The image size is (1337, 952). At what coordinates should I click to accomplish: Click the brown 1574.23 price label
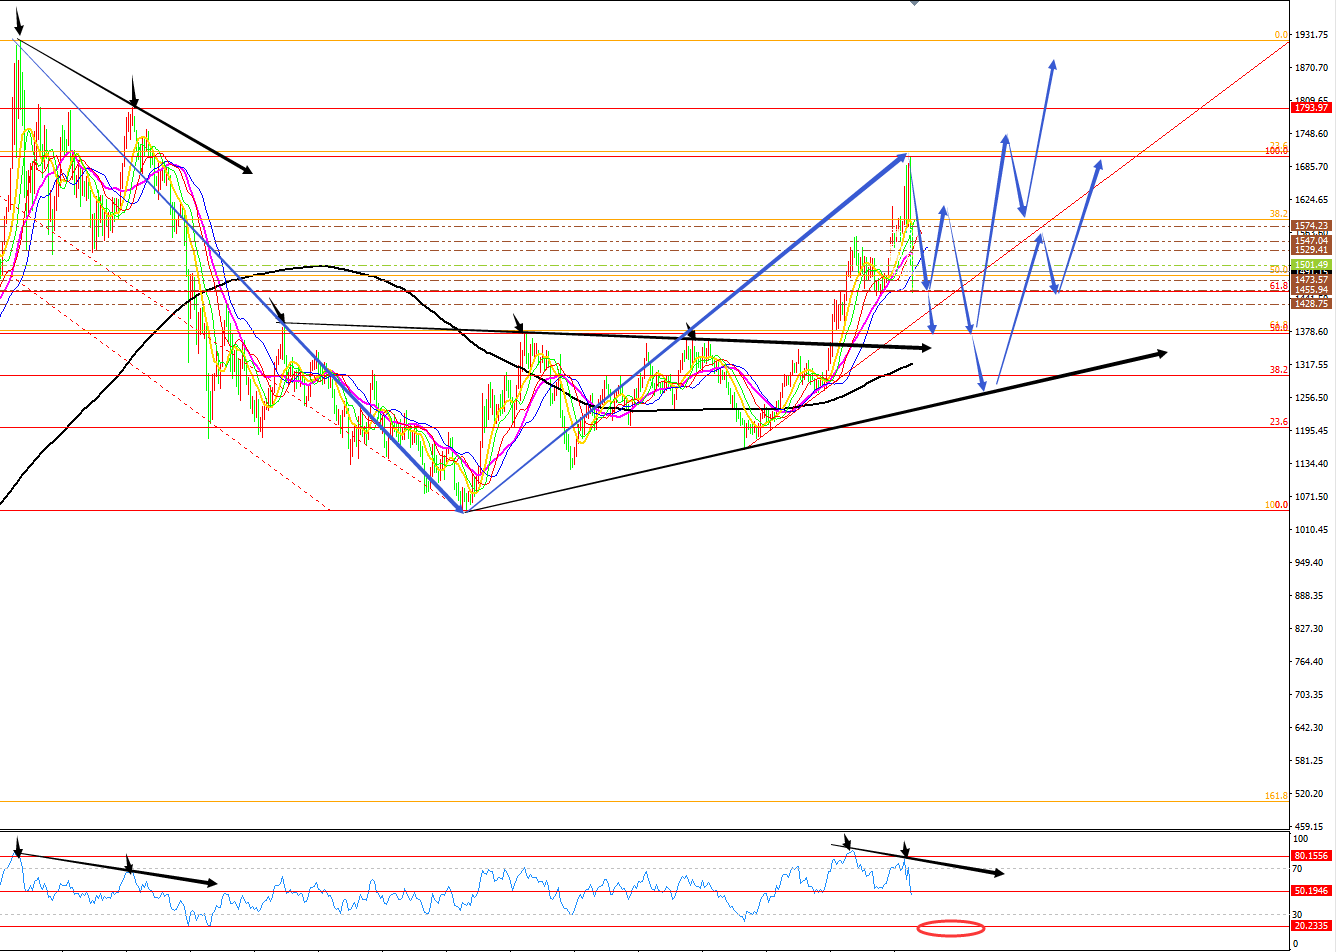coord(1310,226)
